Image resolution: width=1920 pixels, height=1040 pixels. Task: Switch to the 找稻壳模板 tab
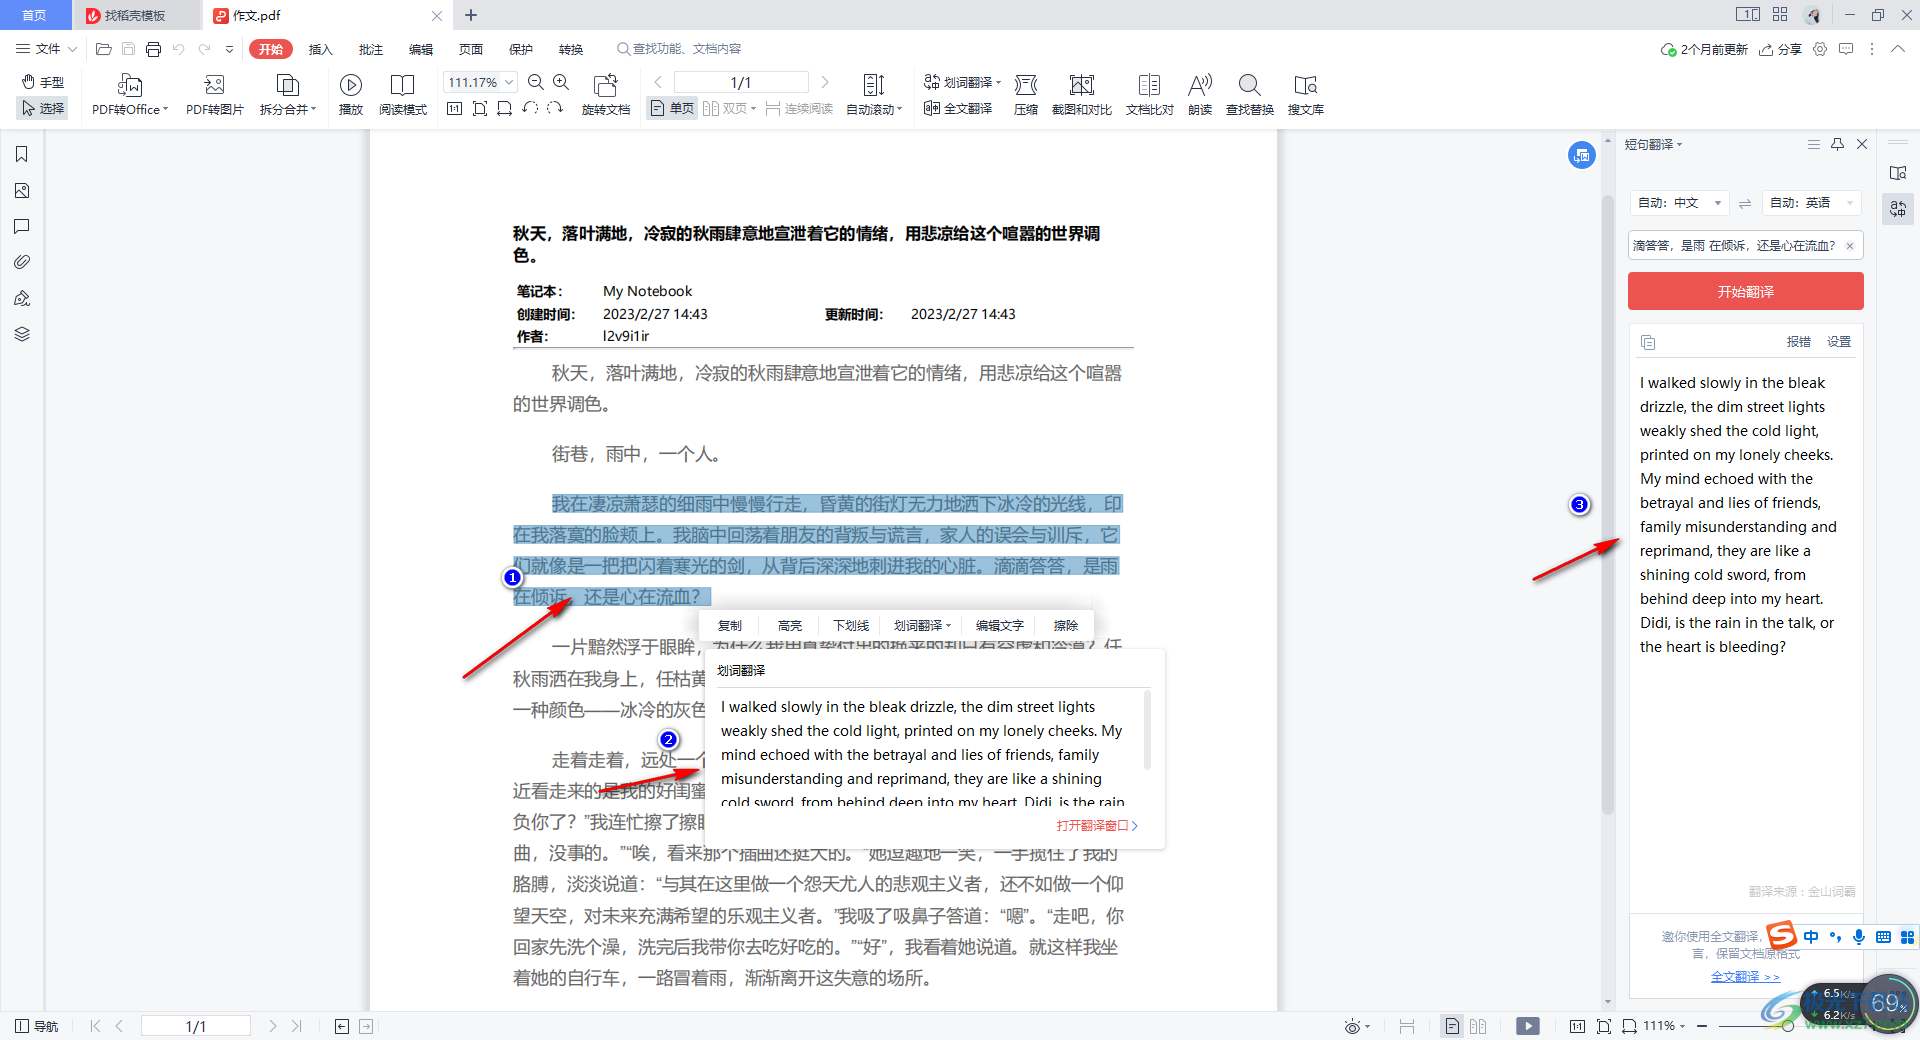[x=135, y=15]
